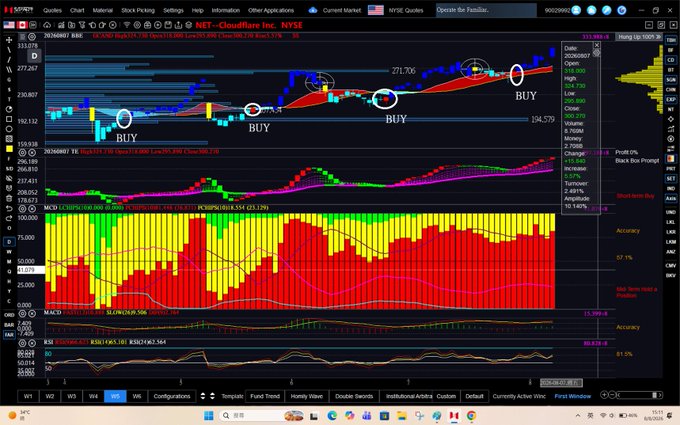Open the user avatar icon next to account number
The height and width of the screenshot is (425, 680).
[x=576, y=10]
